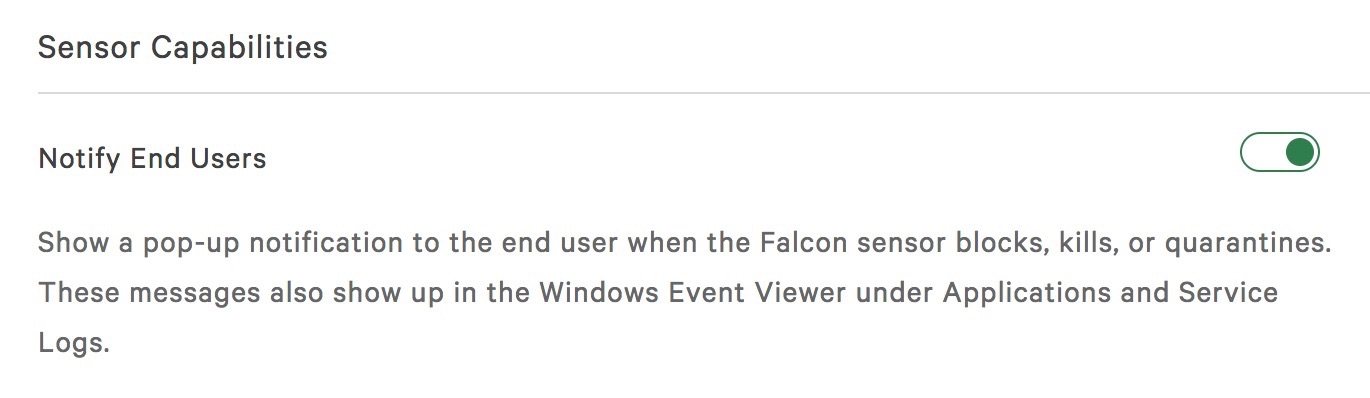Click the empty left half of the toggle
The width and height of the screenshot is (1370, 398).
[x=1261, y=153]
